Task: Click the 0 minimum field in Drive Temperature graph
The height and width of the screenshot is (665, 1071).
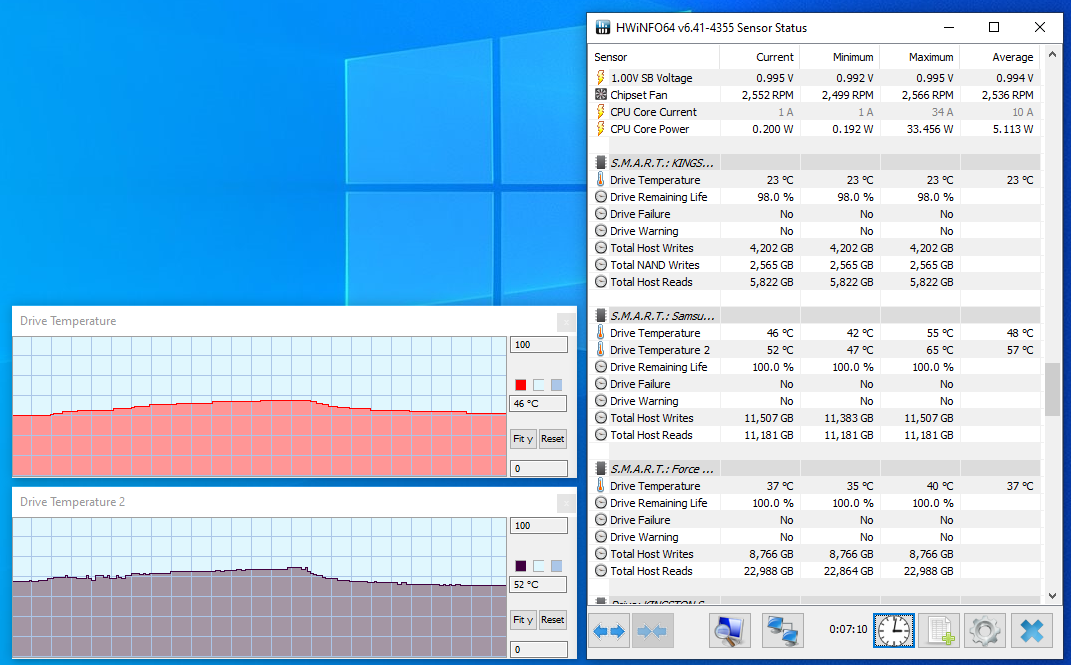Action: coord(538,468)
